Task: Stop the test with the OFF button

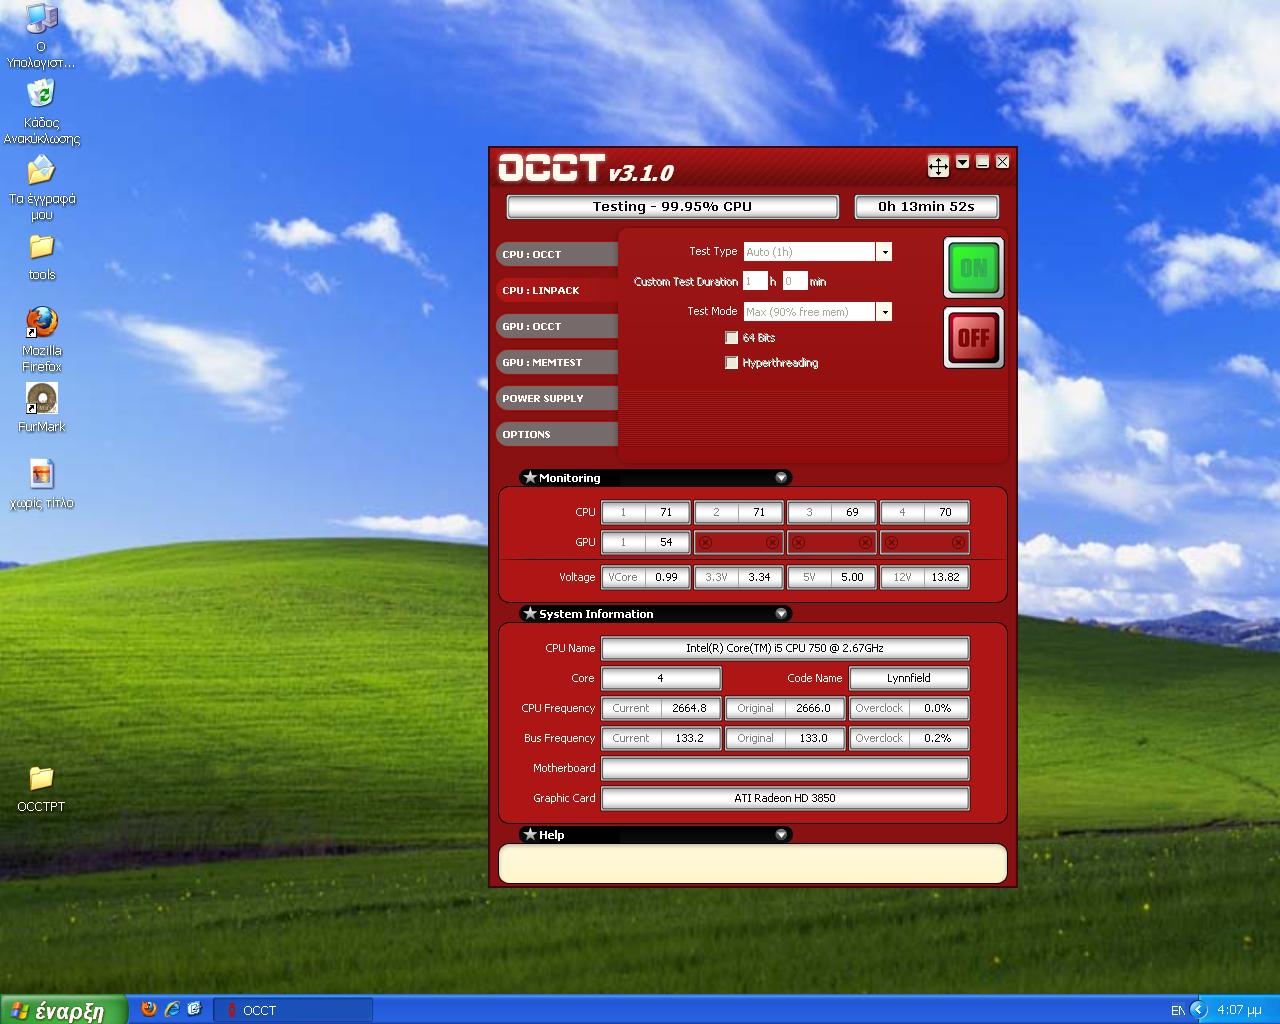Action: (974, 338)
